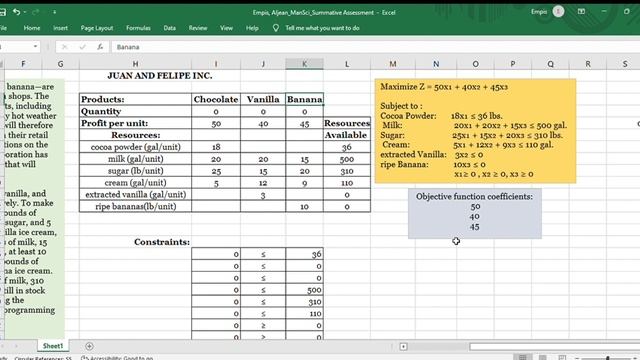Switch to Page Break Preview icon
The height and width of the screenshot is (360, 640).
click(x=562, y=358)
